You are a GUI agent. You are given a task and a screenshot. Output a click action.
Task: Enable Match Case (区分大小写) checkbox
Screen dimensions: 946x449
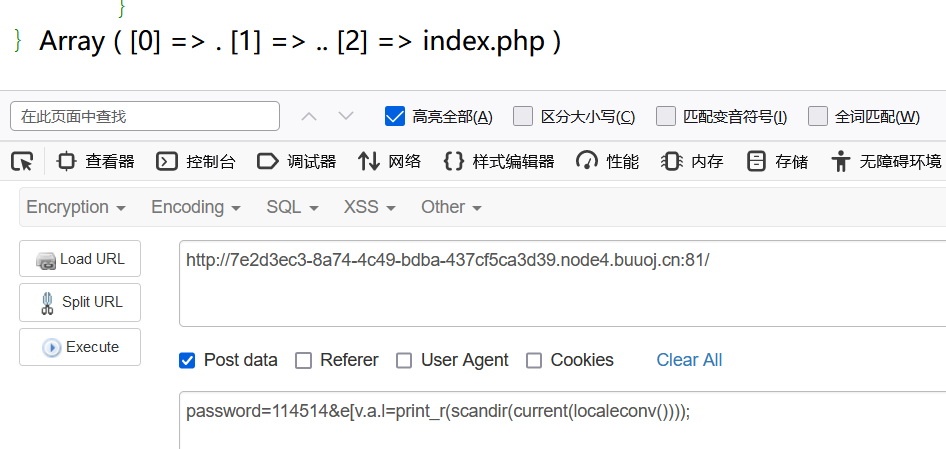tap(523, 116)
